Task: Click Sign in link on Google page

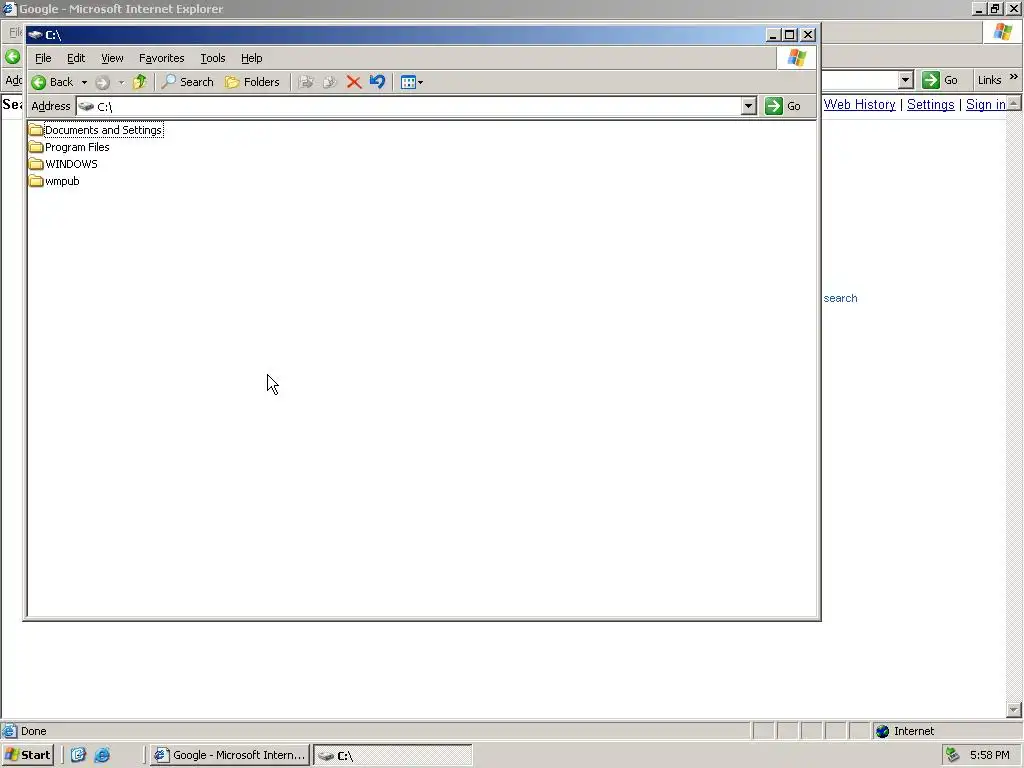Action: (x=985, y=104)
